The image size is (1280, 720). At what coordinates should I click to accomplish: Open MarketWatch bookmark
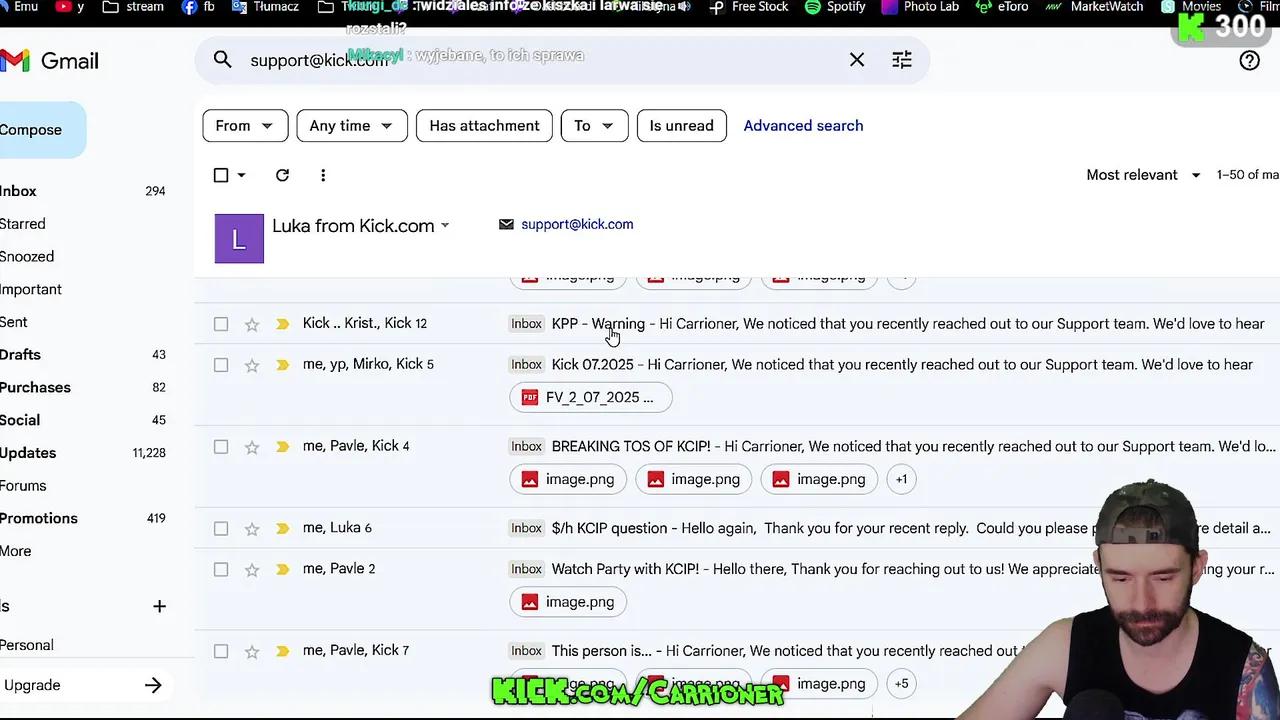click(1093, 7)
